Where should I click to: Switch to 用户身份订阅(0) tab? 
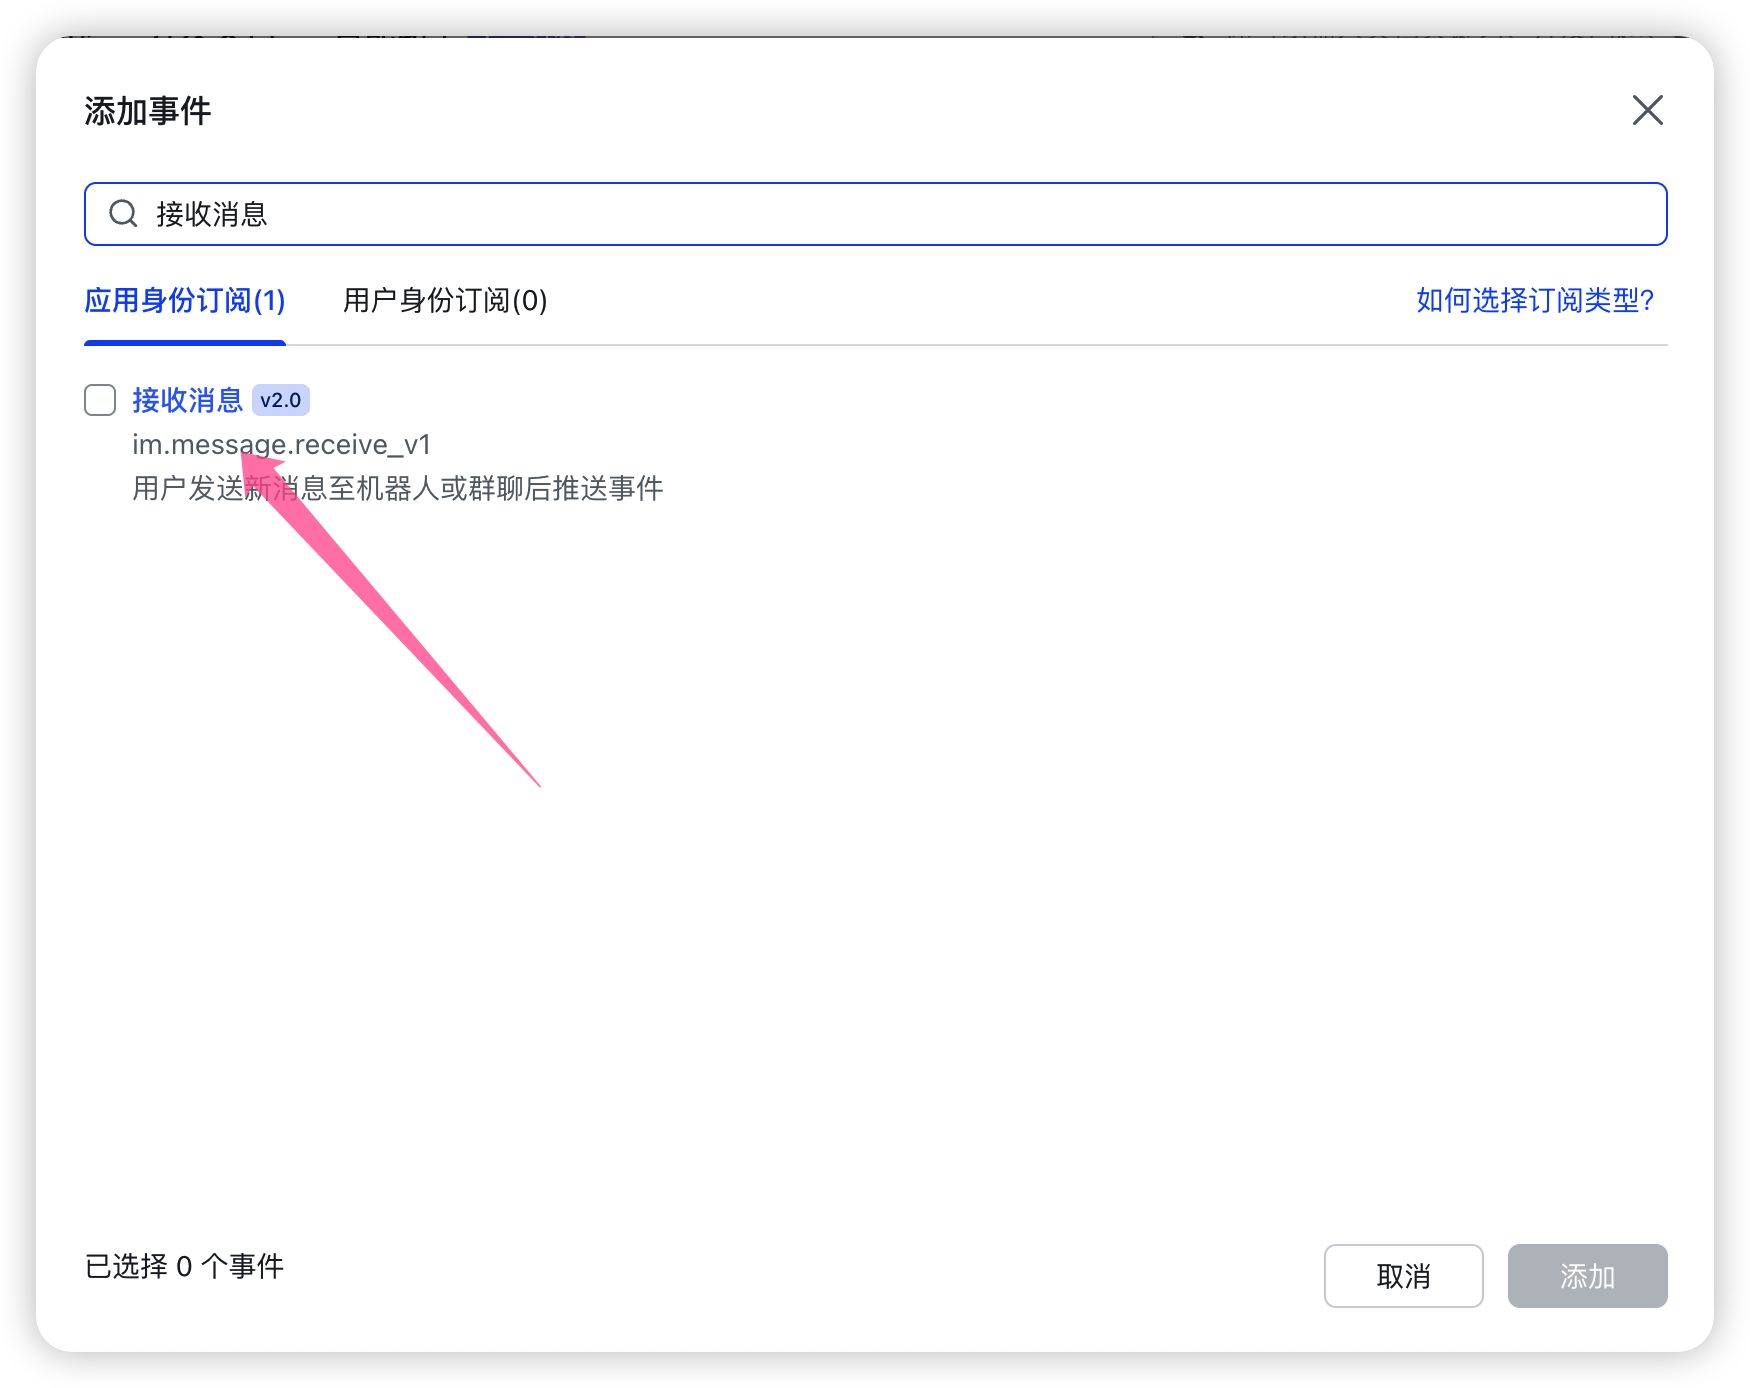pos(445,300)
